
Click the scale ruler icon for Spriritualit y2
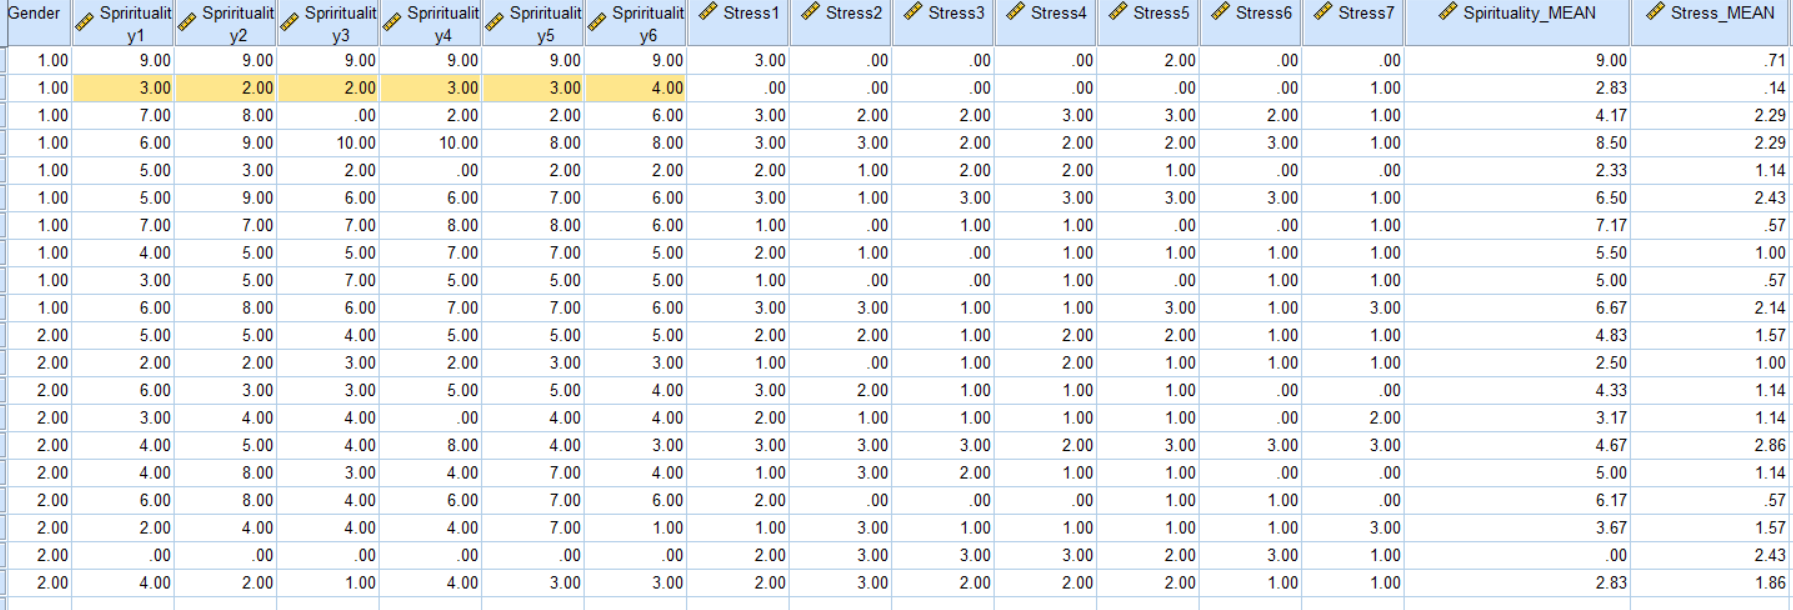187,22
